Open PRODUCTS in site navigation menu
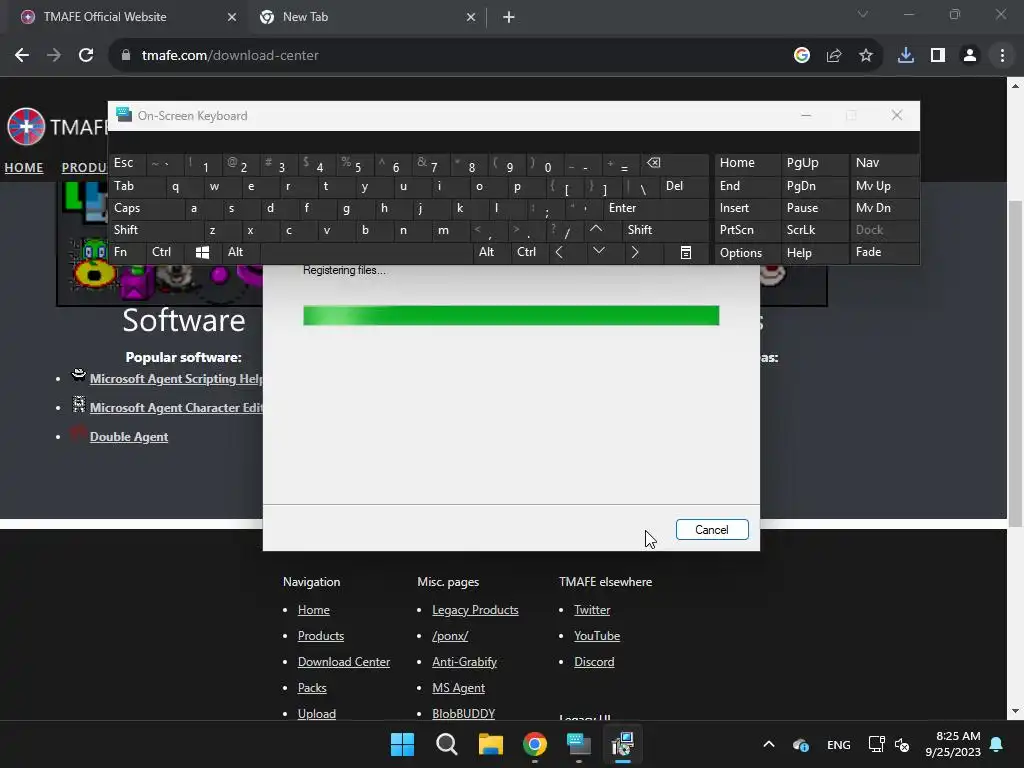 [x=84, y=168]
